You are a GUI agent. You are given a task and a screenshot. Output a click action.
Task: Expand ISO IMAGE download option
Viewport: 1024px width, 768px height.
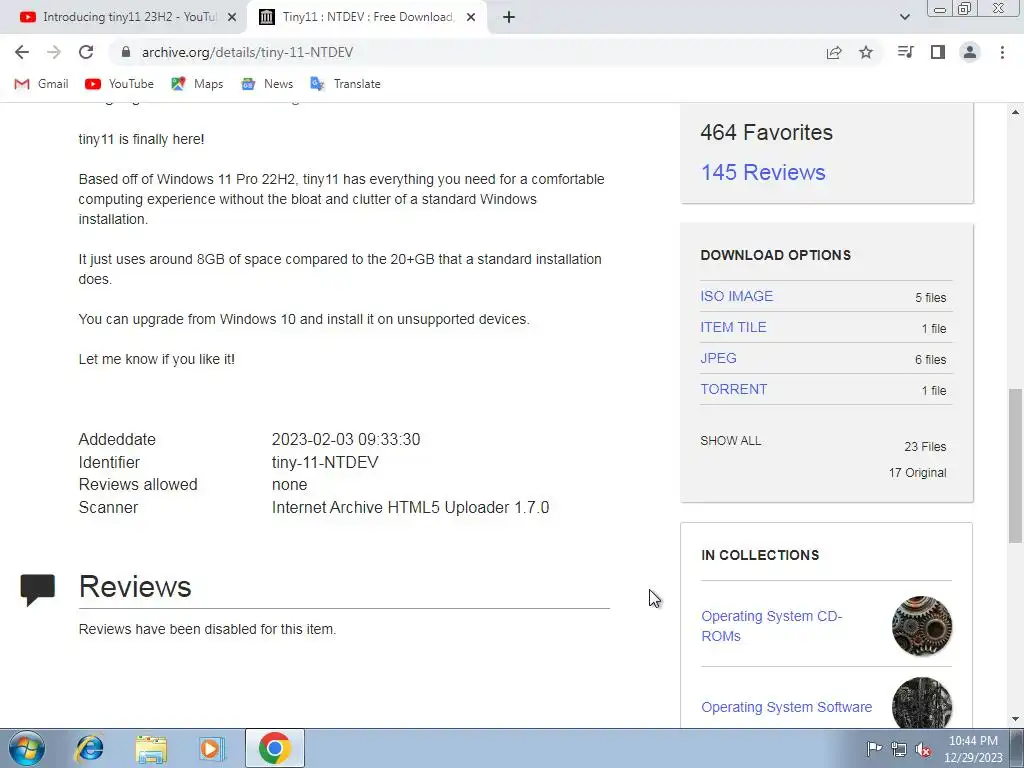coord(736,296)
